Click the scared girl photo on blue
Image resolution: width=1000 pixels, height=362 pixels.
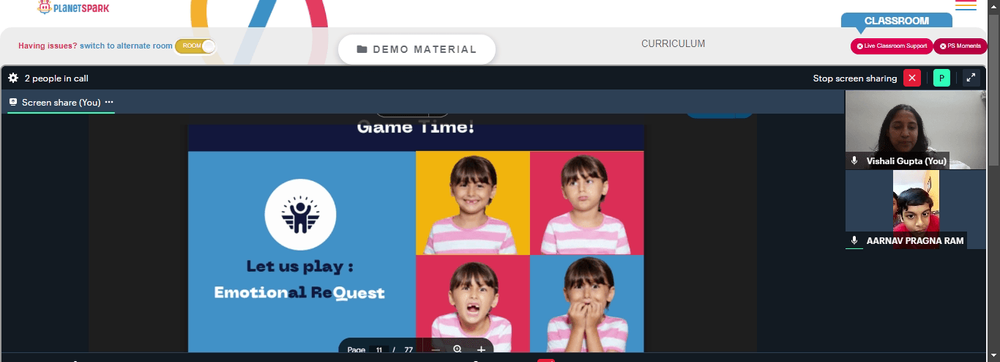pos(587,303)
